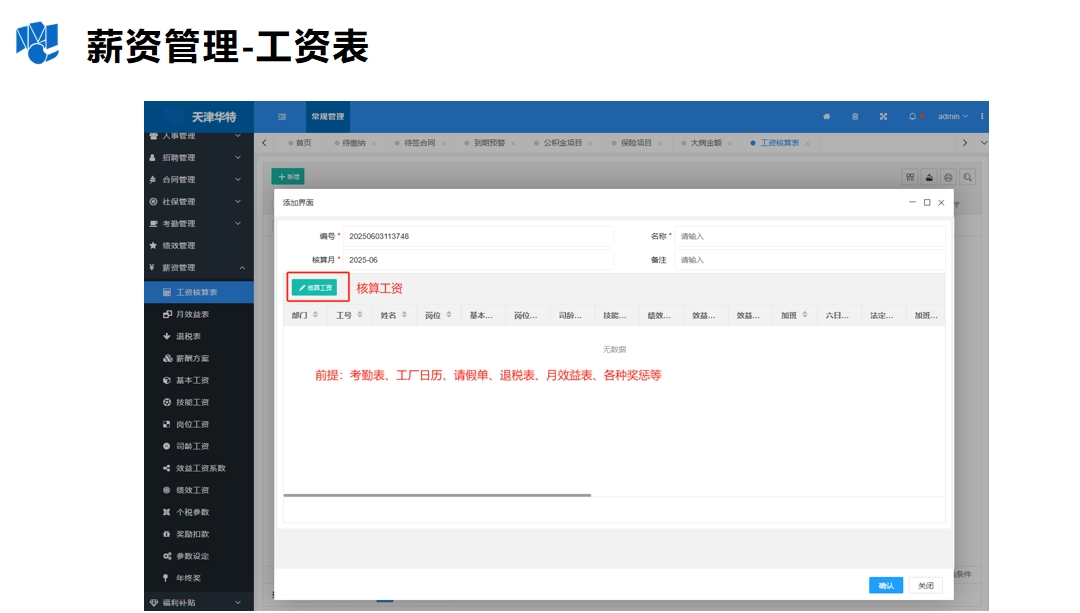The image size is (1080, 613).
Task: Click the 备注 input field
Action: coord(810,260)
